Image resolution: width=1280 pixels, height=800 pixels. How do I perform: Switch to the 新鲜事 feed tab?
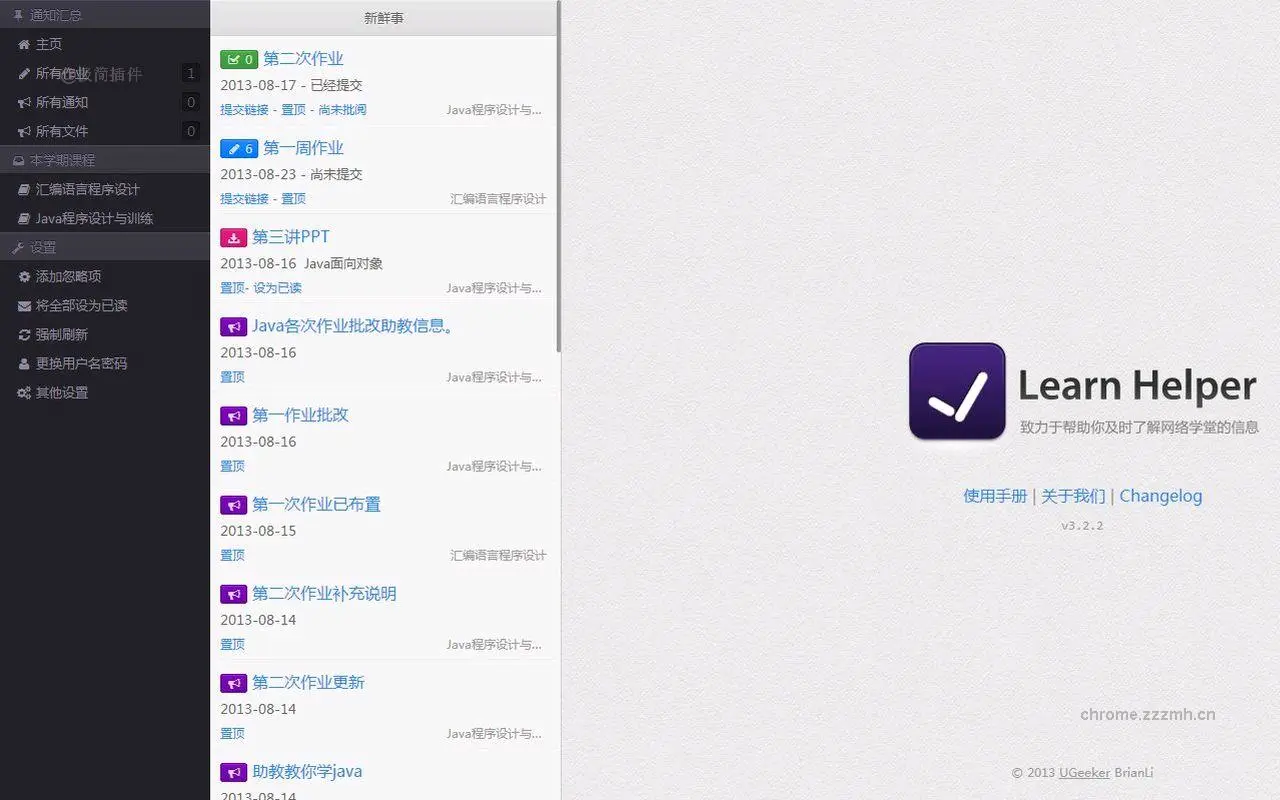click(384, 18)
